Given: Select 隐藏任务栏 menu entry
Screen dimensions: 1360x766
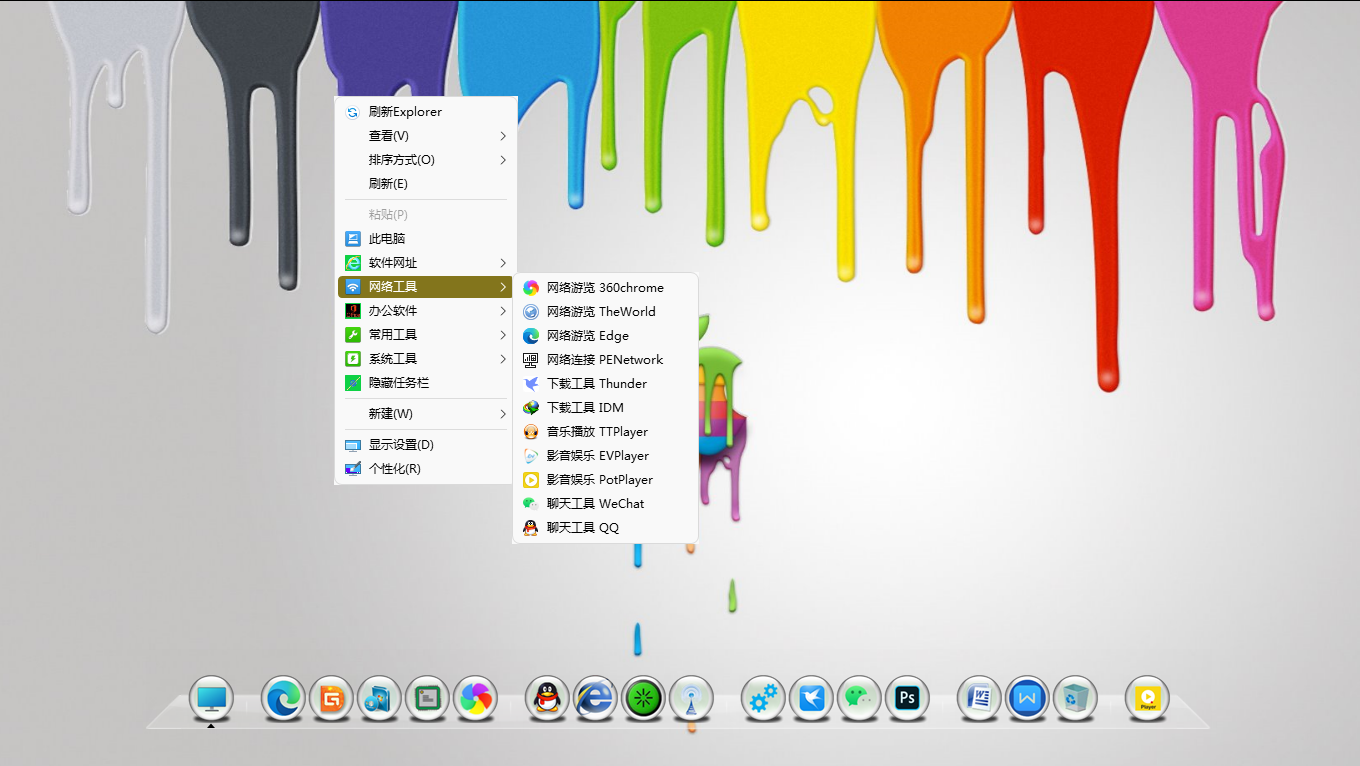Looking at the screenshot, I should pos(425,383).
